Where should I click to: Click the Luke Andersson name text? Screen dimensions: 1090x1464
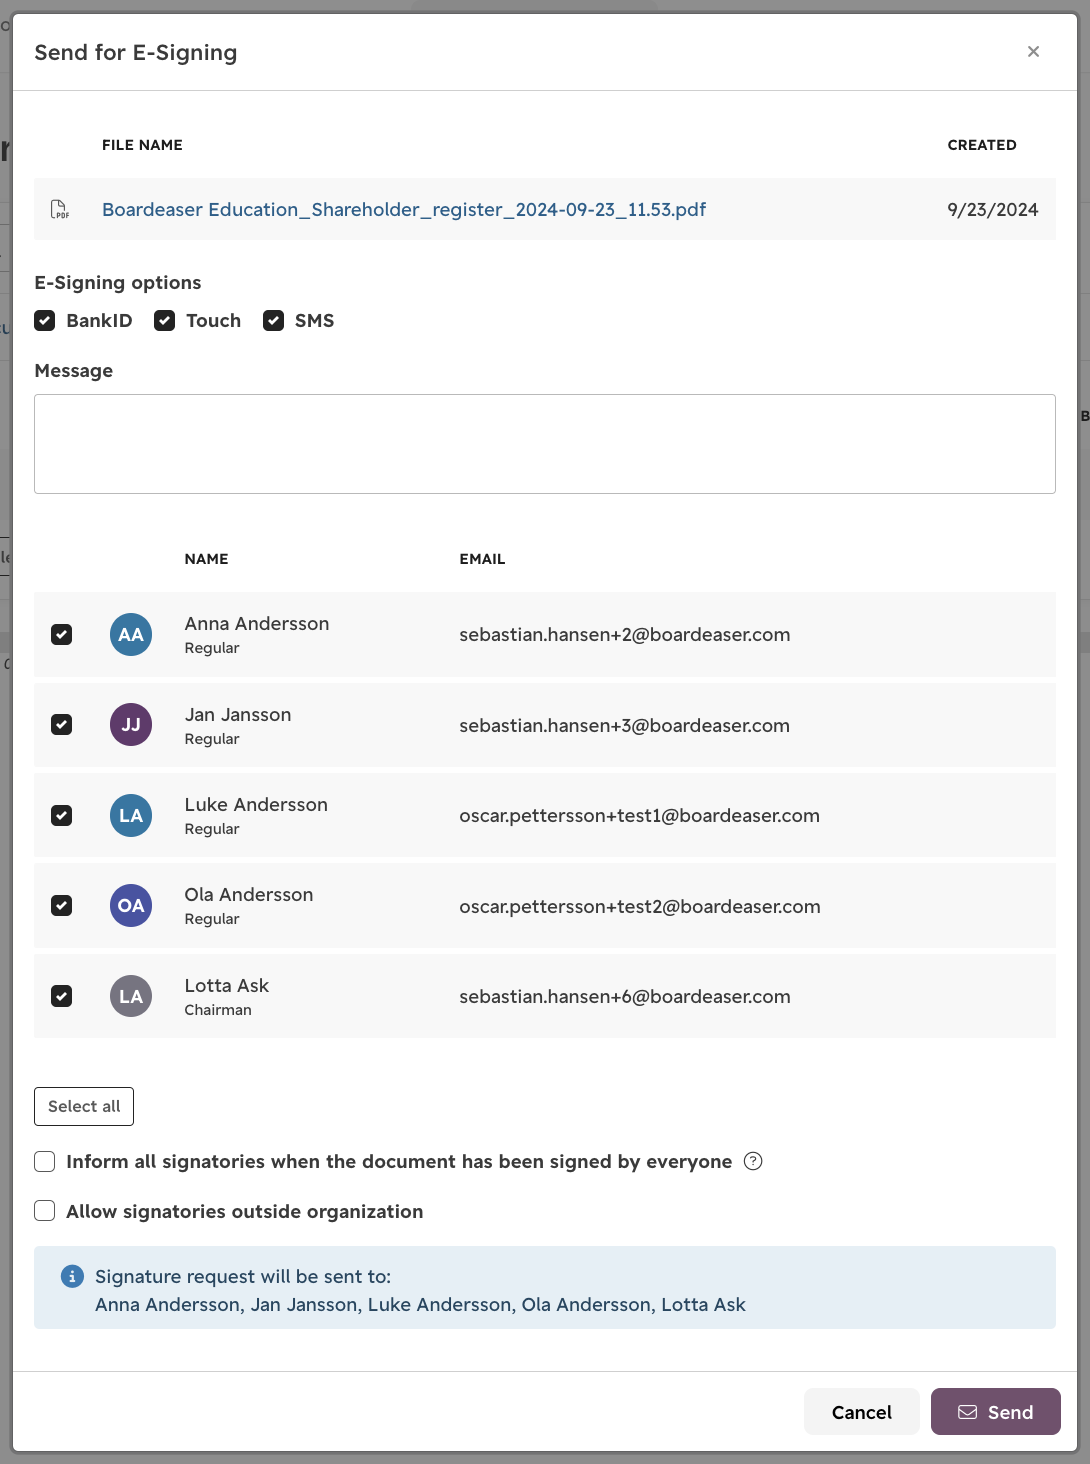pyautogui.click(x=256, y=805)
